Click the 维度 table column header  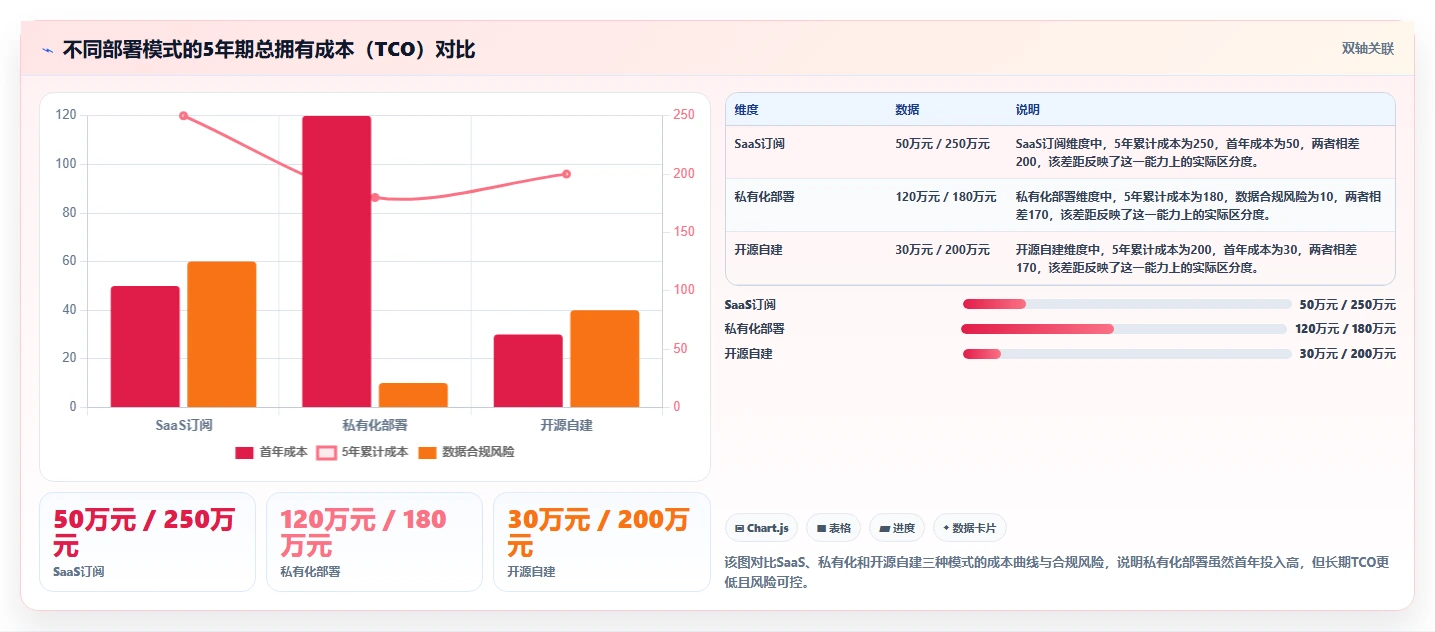[746, 109]
